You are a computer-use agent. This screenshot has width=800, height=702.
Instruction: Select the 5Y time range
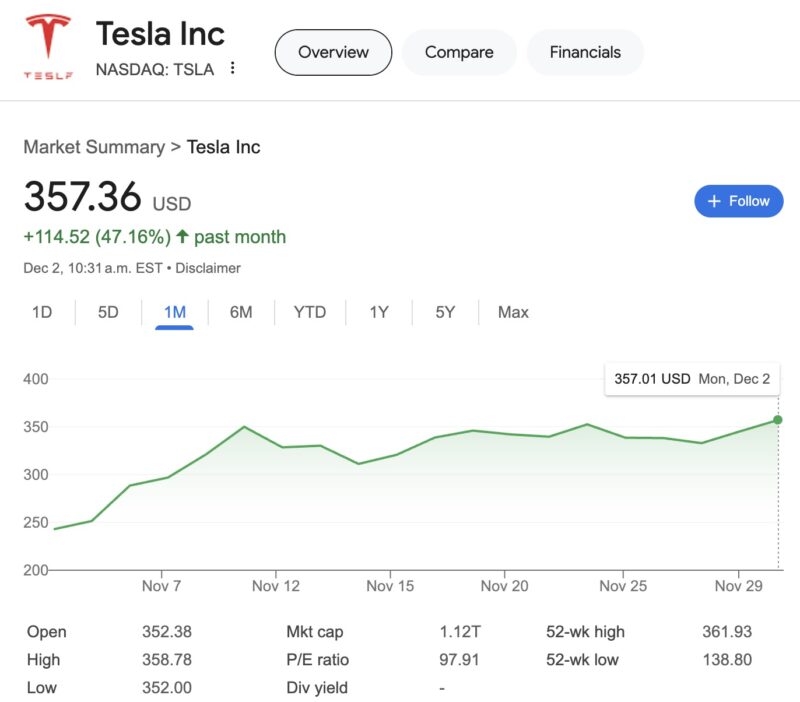[x=445, y=312]
